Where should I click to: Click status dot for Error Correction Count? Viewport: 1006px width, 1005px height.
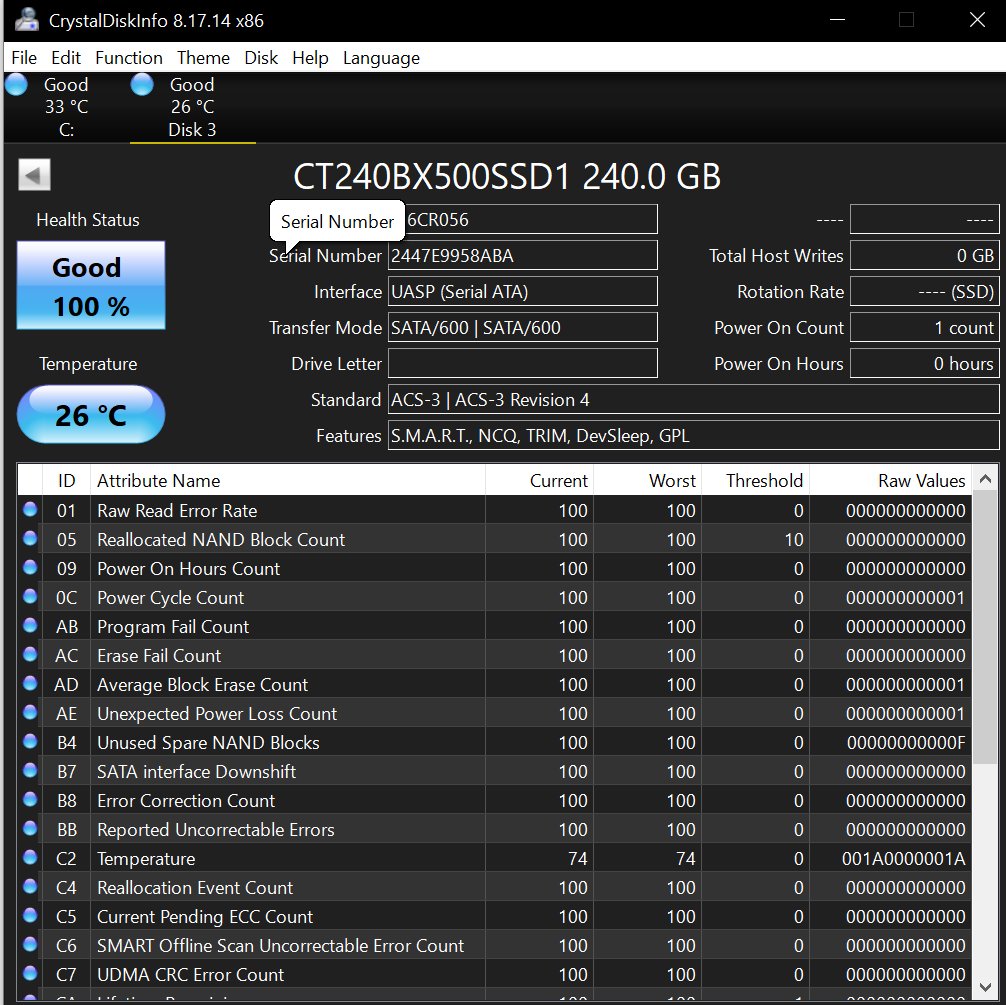click(30, 799)
